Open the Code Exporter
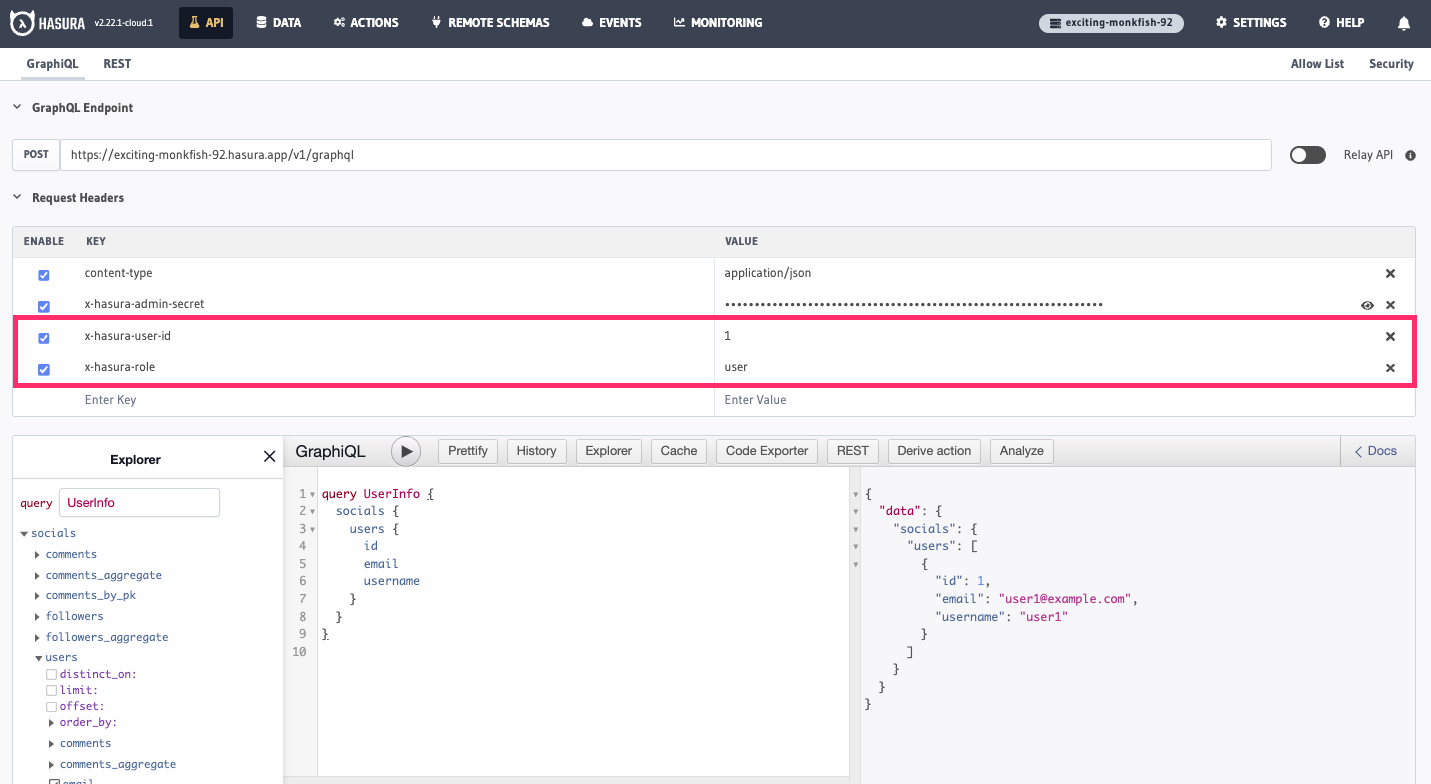This screenshot has height=784, width=1431. coord(766,451)
